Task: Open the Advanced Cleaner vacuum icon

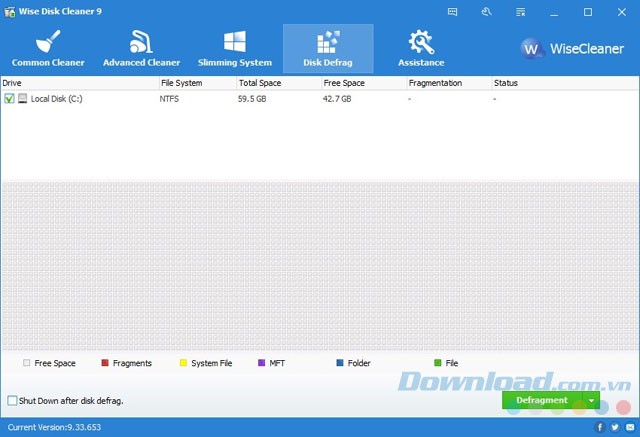Action: (x=141, y=43)
